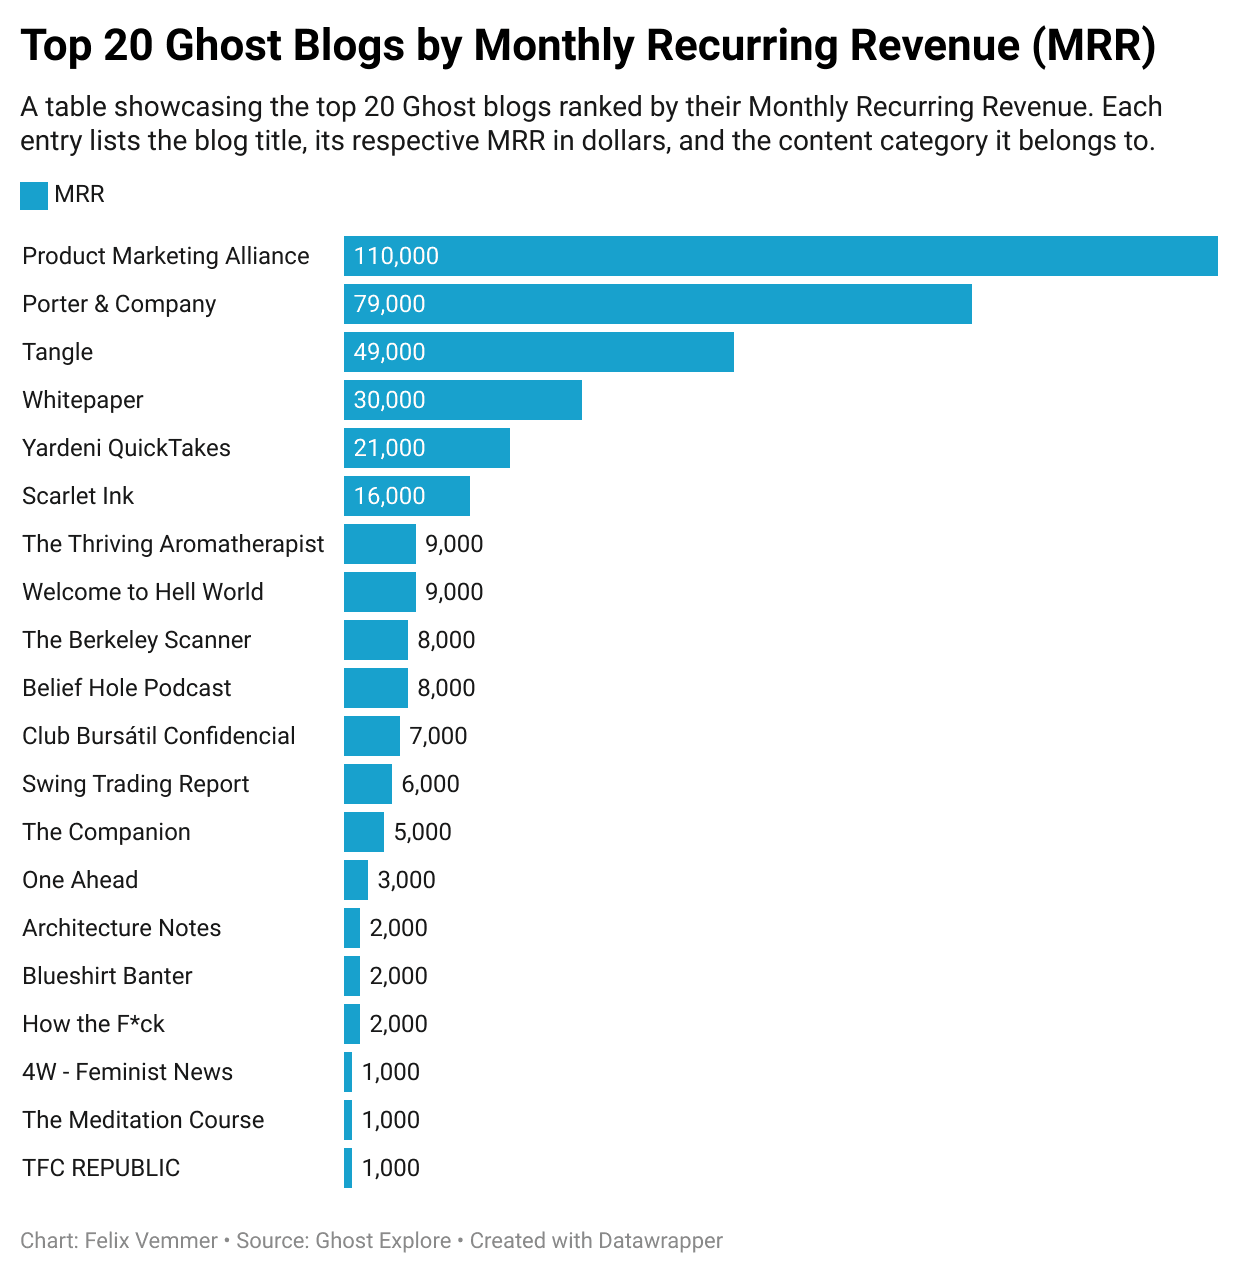Select the Swing Trading Report label
The width and height of the screenshot is (1240, 1276).
136,784
